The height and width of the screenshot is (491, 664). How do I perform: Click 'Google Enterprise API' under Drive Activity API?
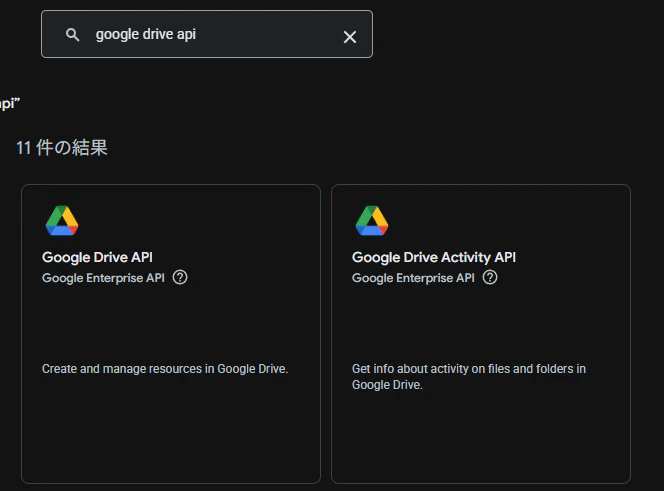coord(413,278)
